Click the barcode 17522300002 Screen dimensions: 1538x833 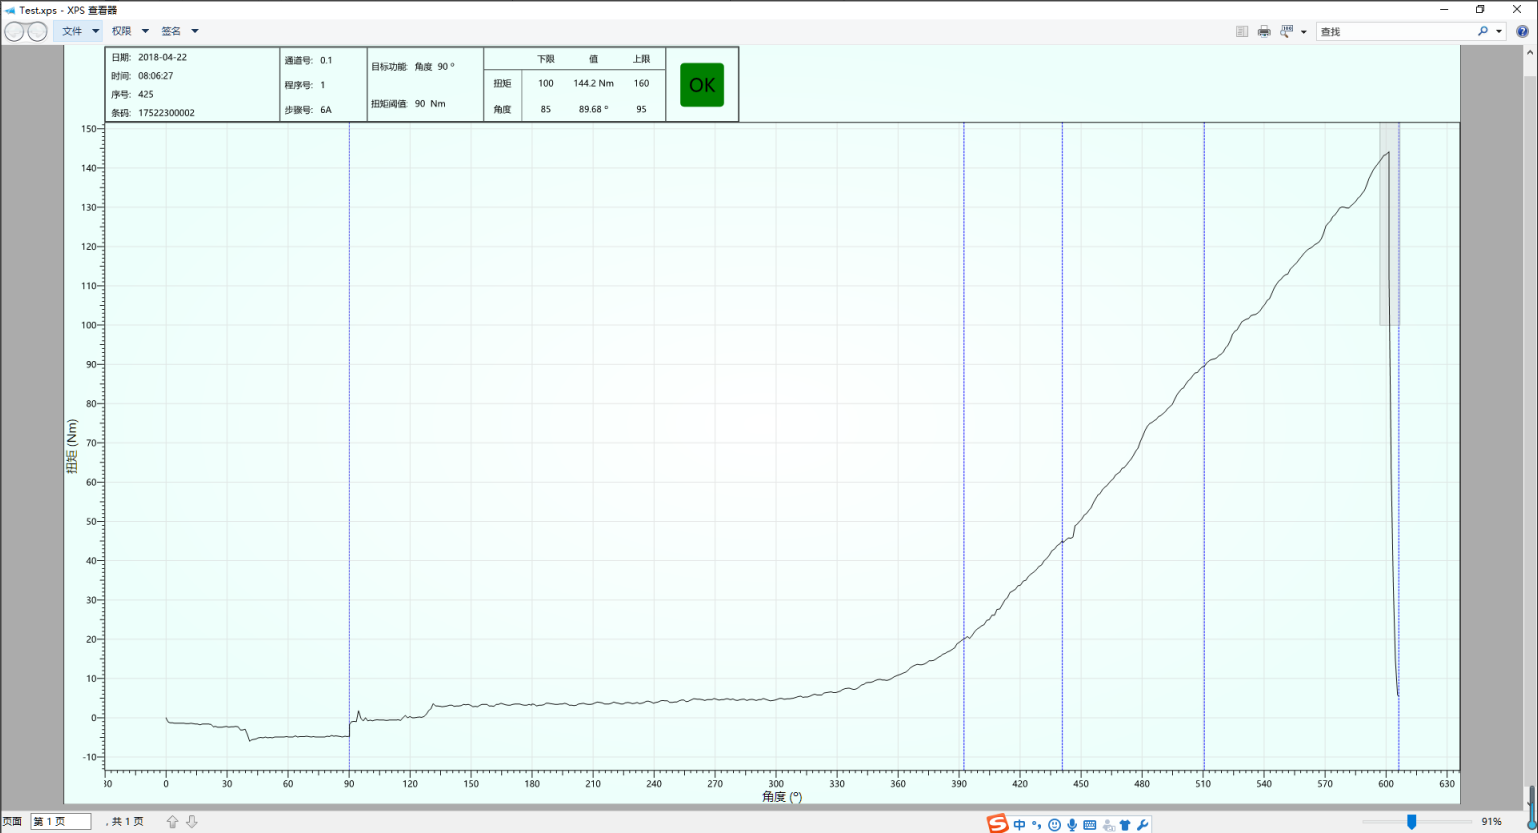point(166,113)
